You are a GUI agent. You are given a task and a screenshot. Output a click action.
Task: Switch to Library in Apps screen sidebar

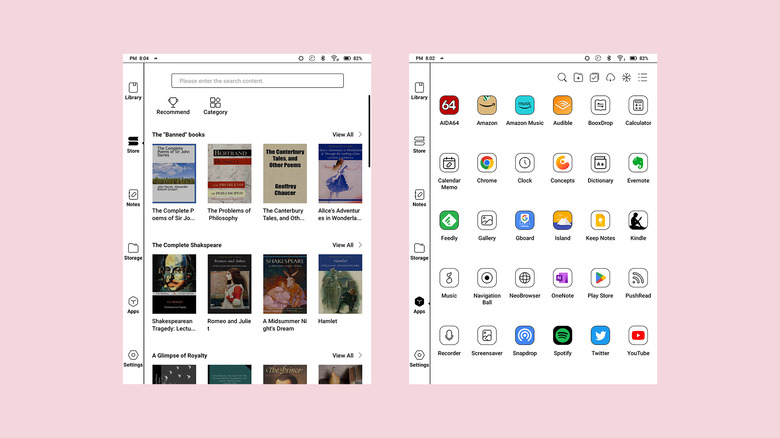tap(419, 91)
